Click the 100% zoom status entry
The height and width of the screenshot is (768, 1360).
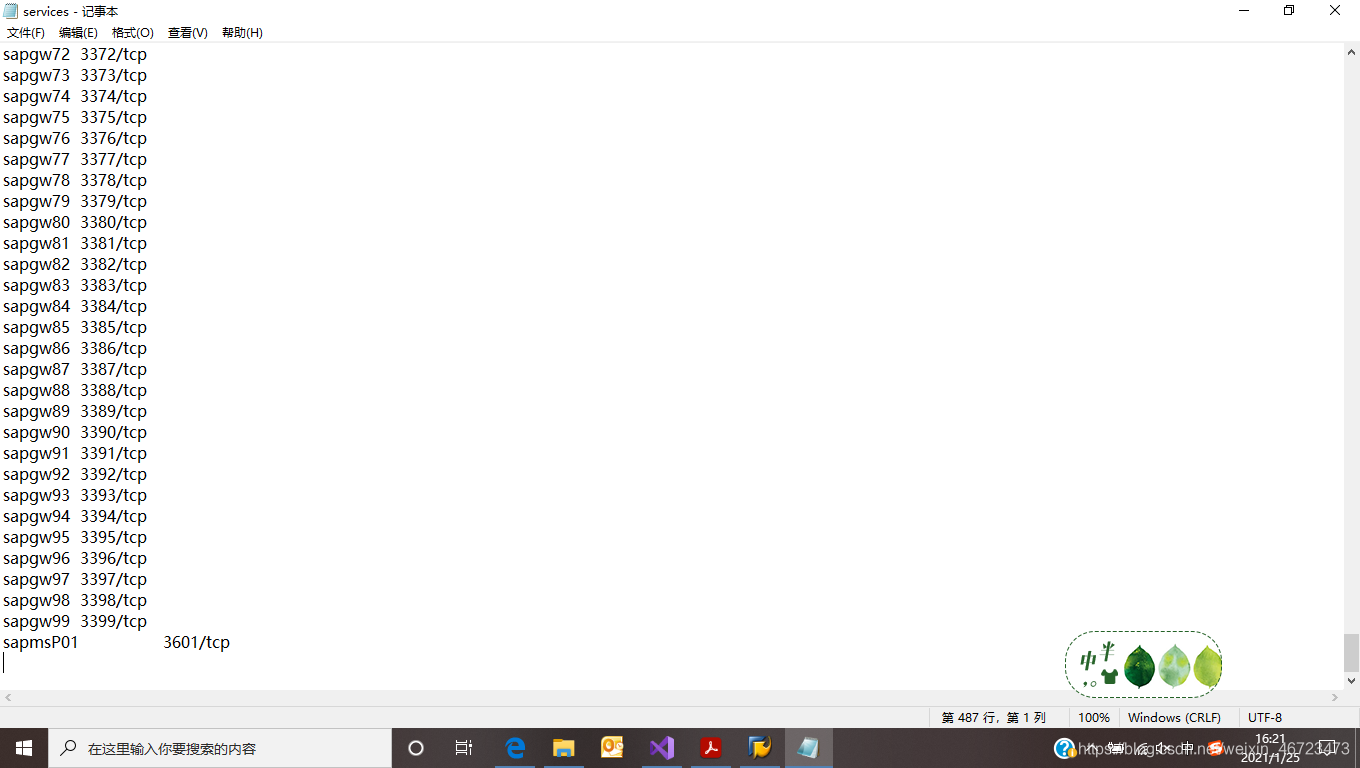(1094, 717)
